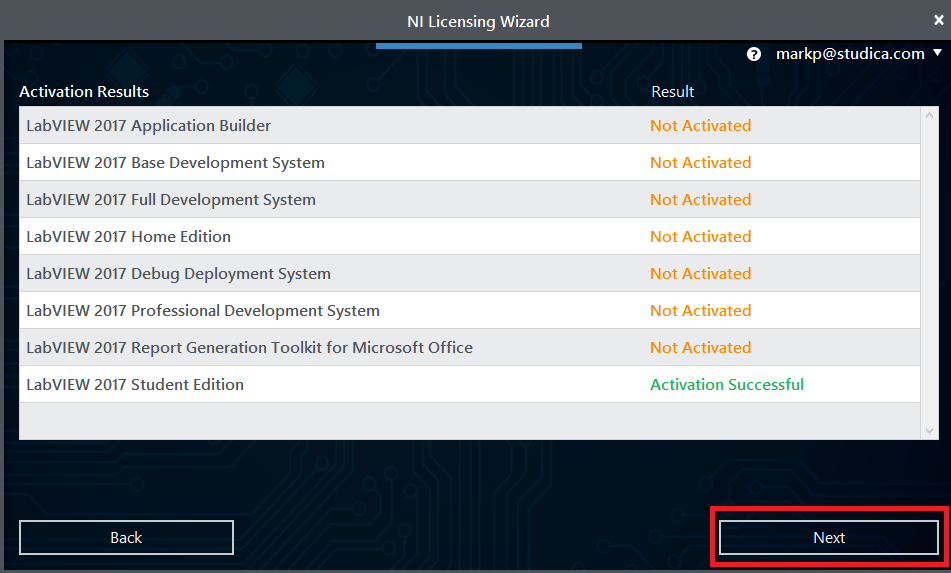The width and height of the screenshot is (951, 573).
Task: Click the Result column header
Action: click(673, 92)
